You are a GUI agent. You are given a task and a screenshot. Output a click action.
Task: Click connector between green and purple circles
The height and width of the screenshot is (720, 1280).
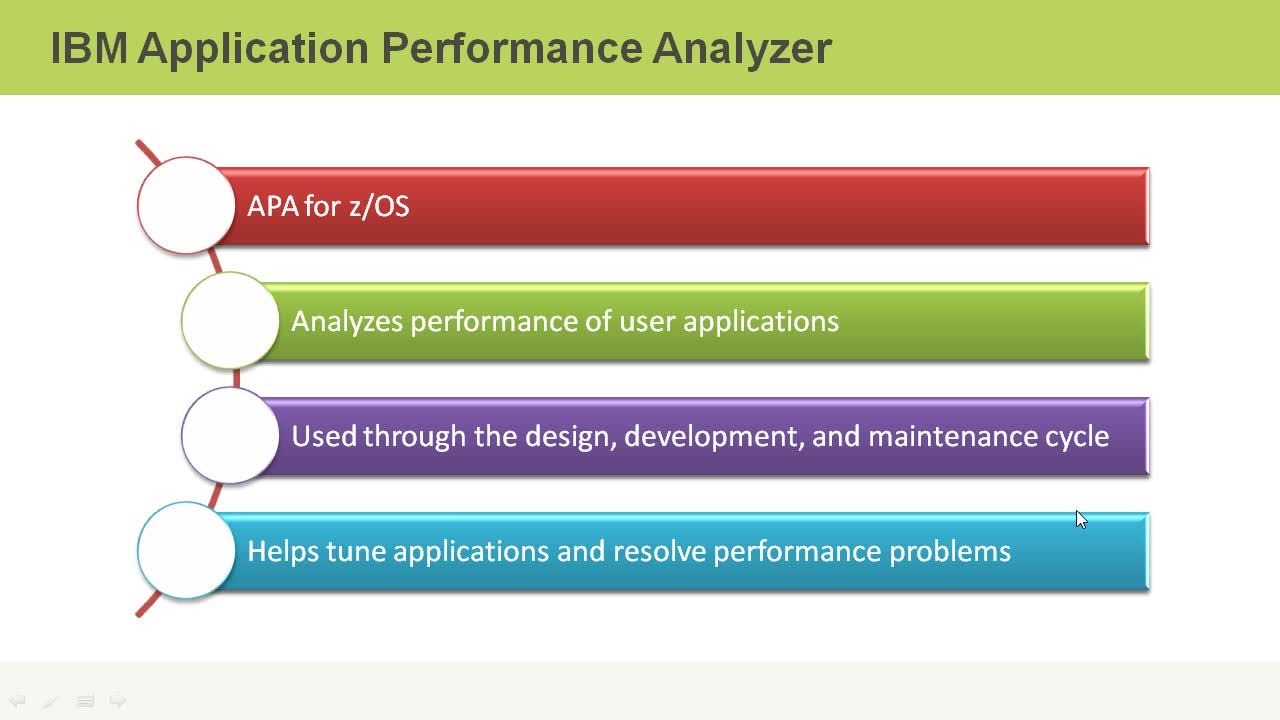click(236, 377)
